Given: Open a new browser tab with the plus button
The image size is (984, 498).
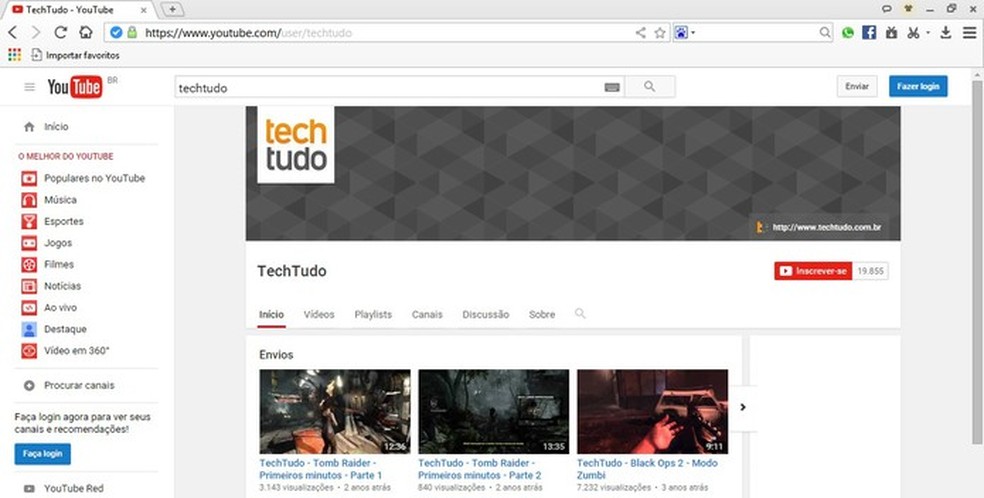Looking at the screenshot, I should pos(172,9).
